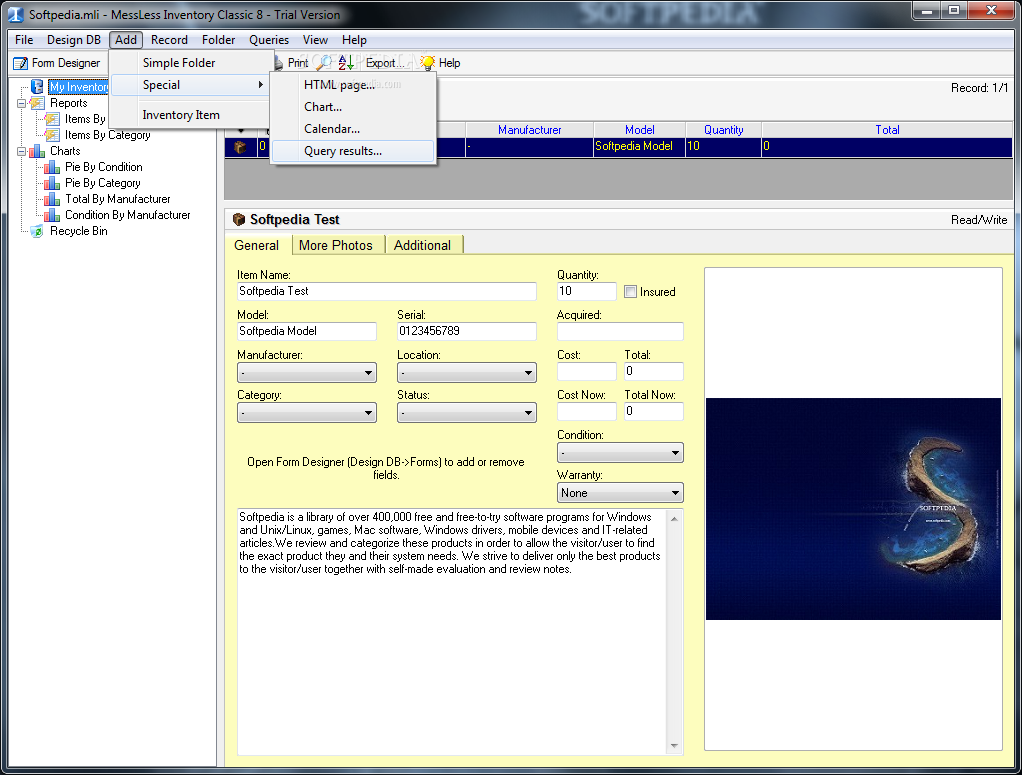Click the Pie By Condition chart icon
Image resolution: width=1022 pixels, height=775 pixels.
tap(52, 167)
